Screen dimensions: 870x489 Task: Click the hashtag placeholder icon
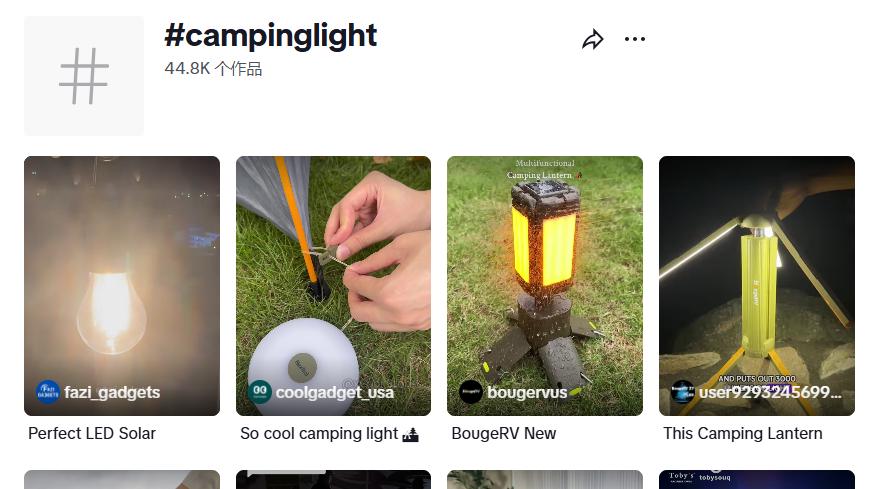click(84, 76)
